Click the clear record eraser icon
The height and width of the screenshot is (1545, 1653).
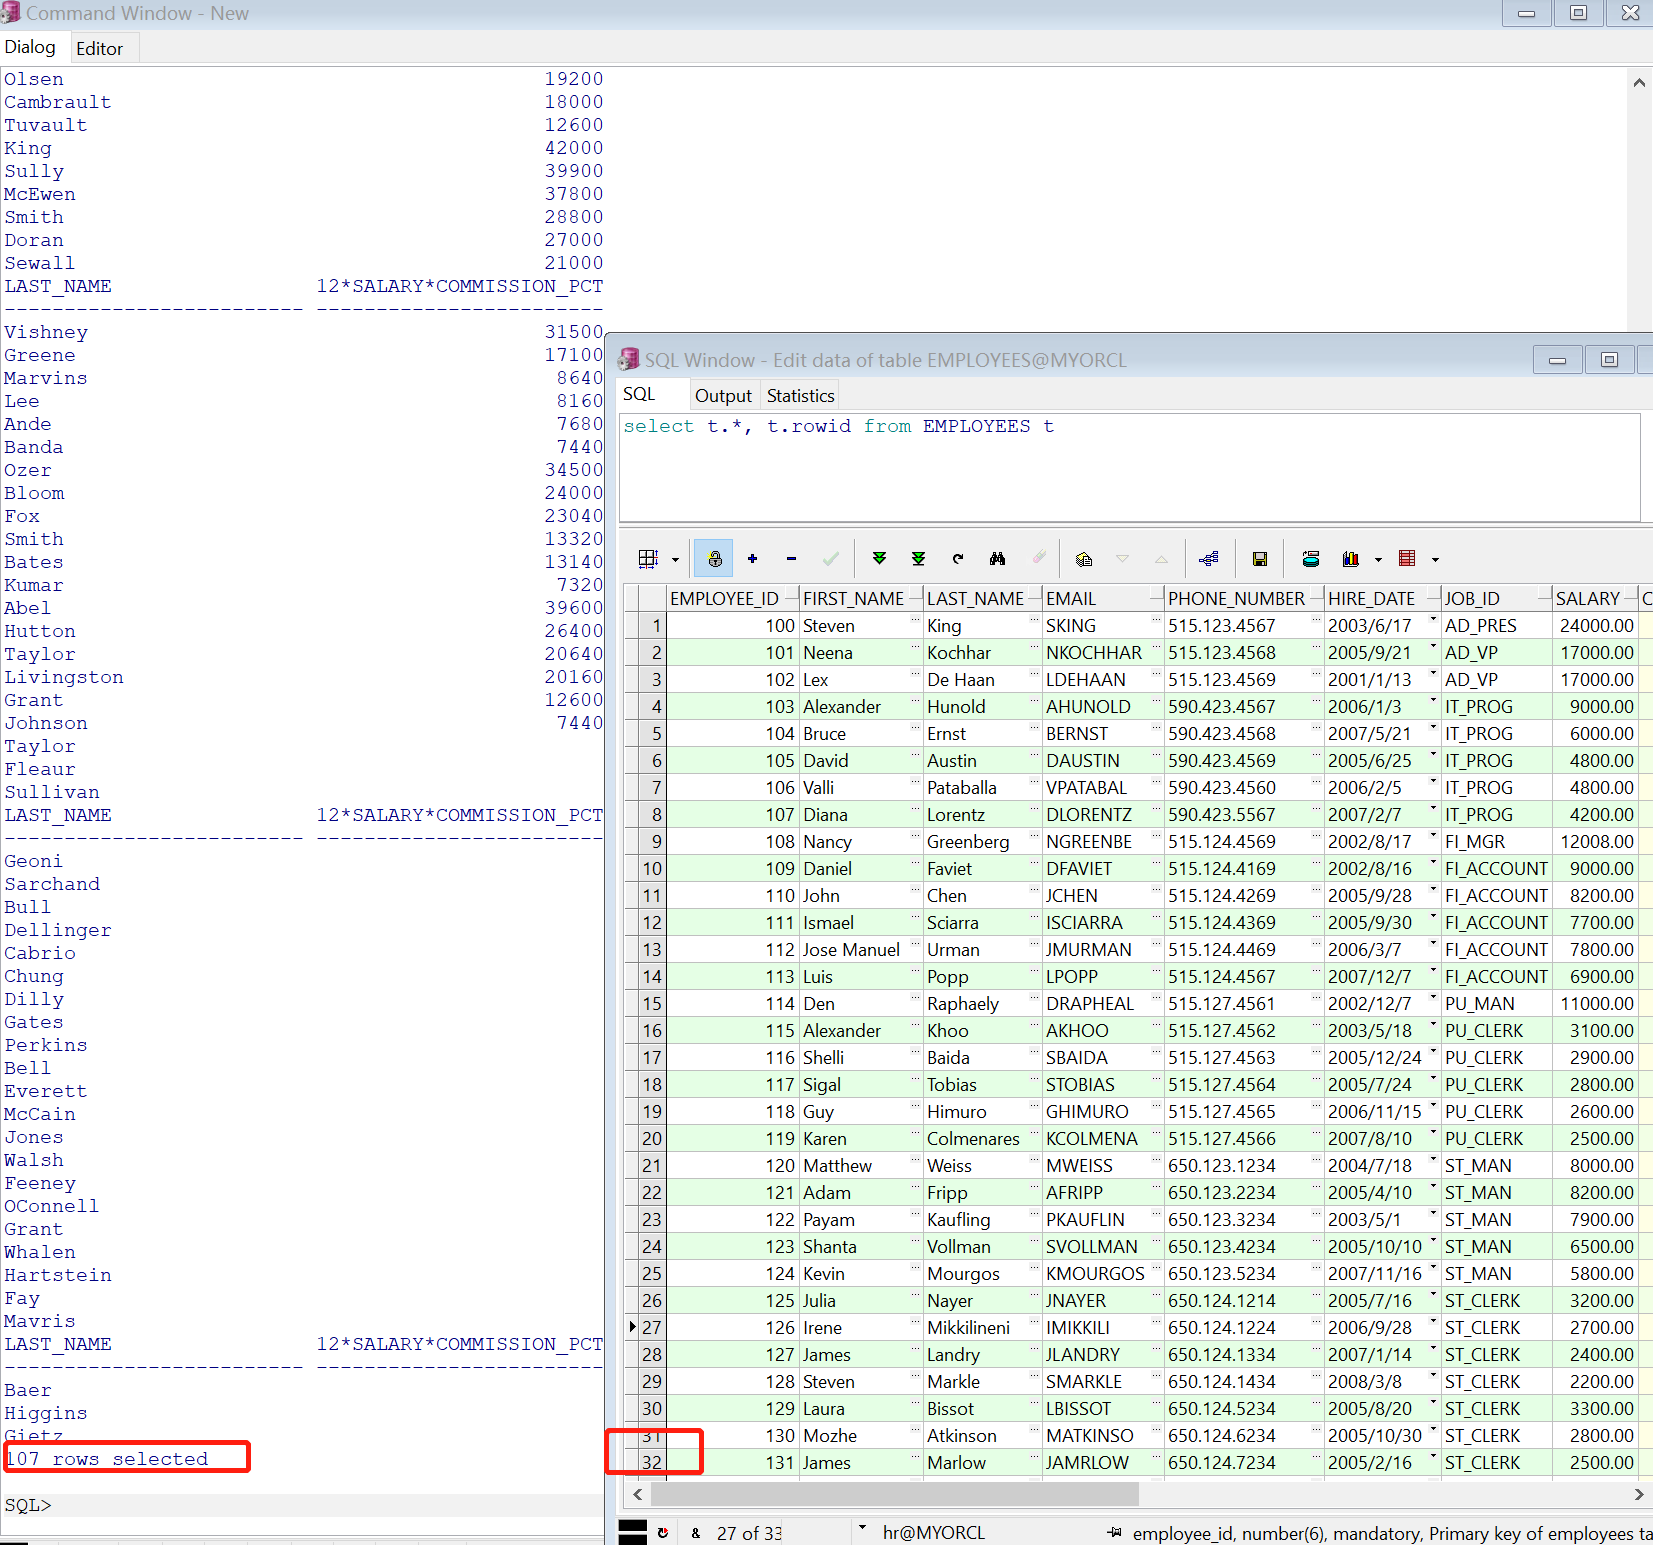[1038, 558]
